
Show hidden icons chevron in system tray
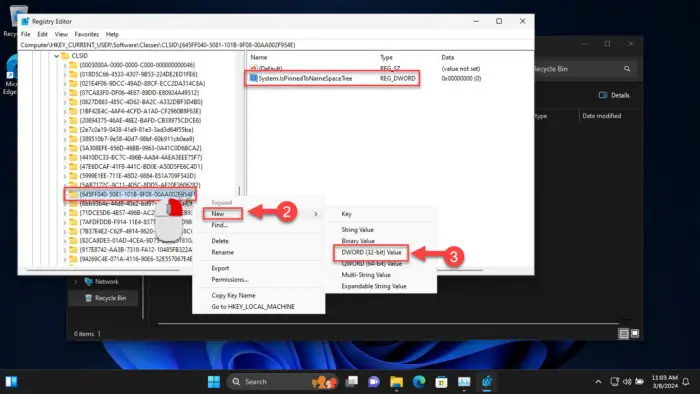click(598, 382)
